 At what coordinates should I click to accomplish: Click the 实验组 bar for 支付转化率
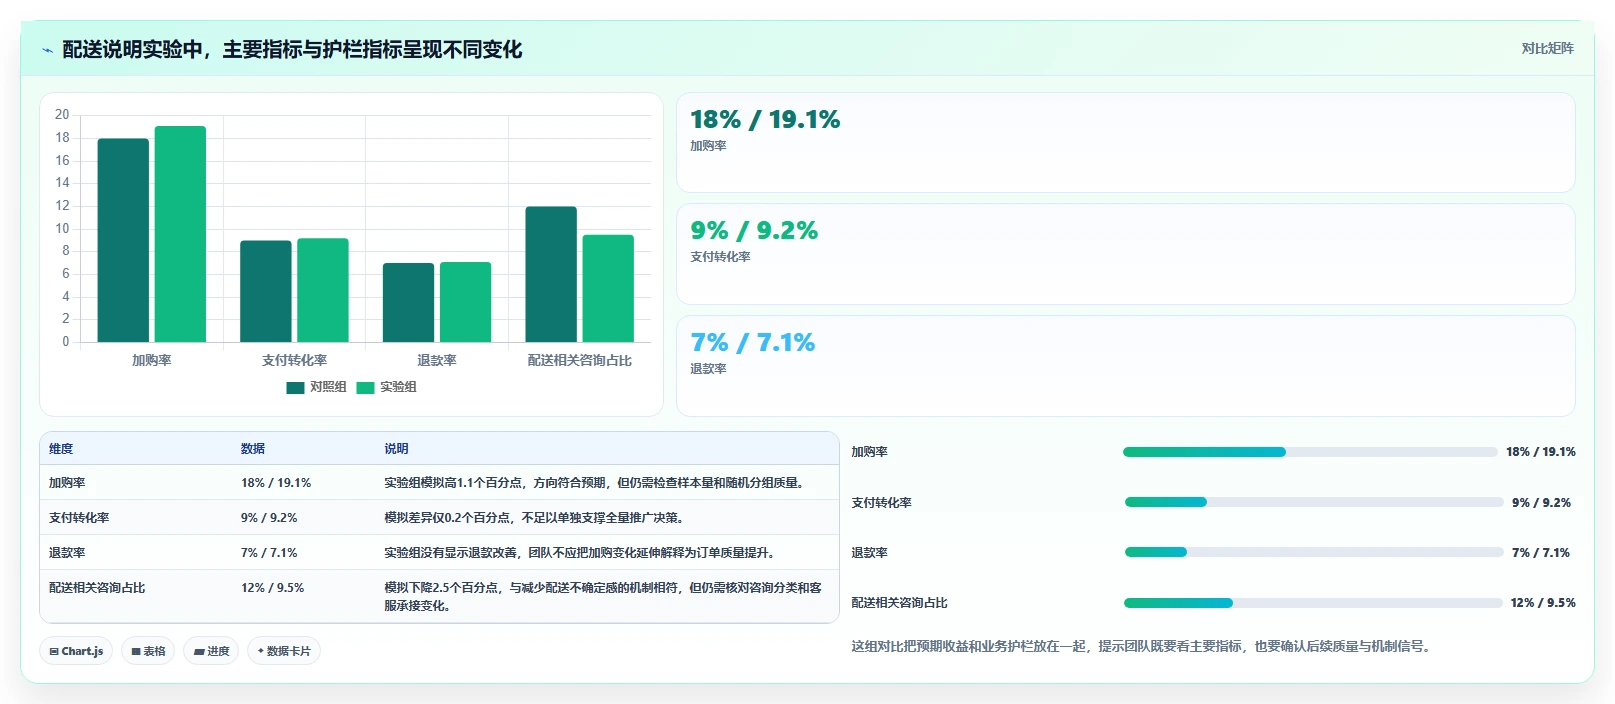323,290
